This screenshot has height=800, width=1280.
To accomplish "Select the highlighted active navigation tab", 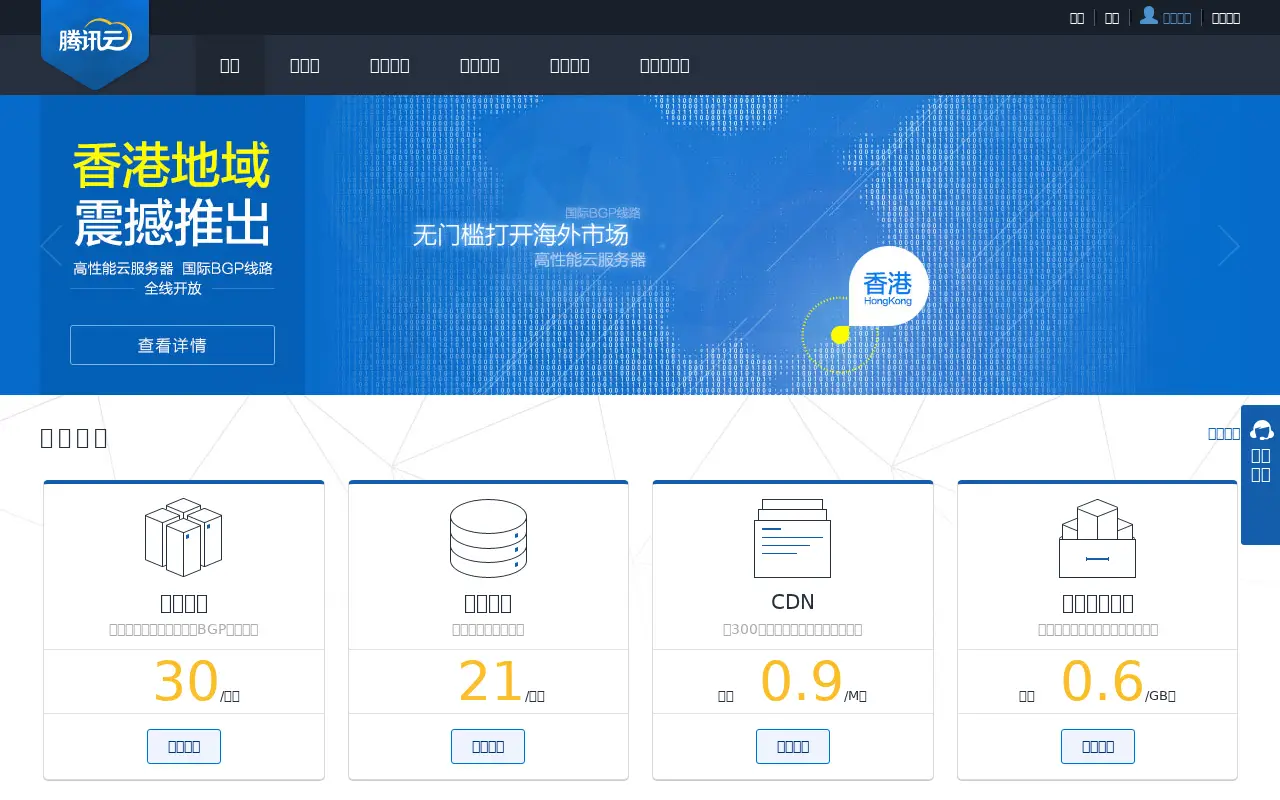I will pos(230,65).
